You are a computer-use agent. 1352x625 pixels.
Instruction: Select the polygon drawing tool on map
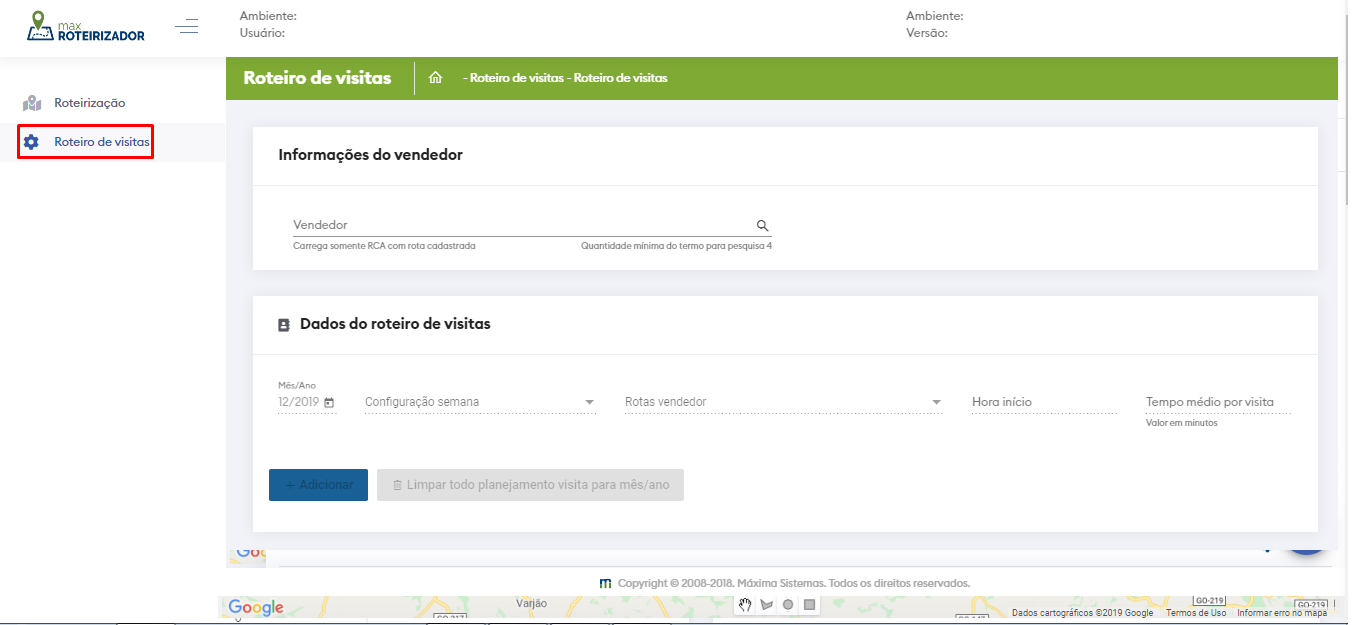767,604
